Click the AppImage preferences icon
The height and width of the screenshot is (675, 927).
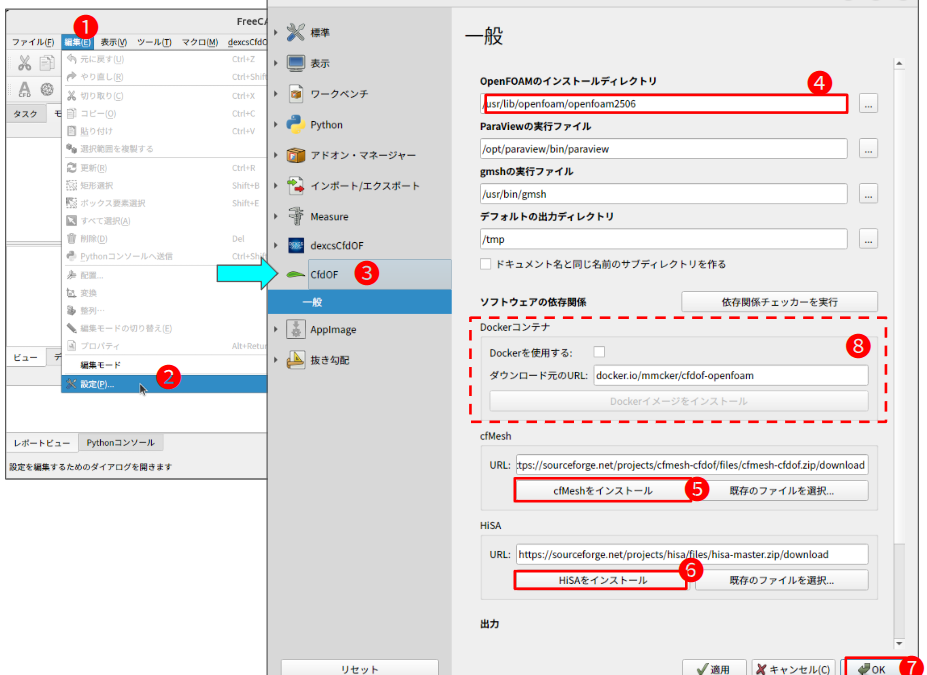tap(296, 329)
